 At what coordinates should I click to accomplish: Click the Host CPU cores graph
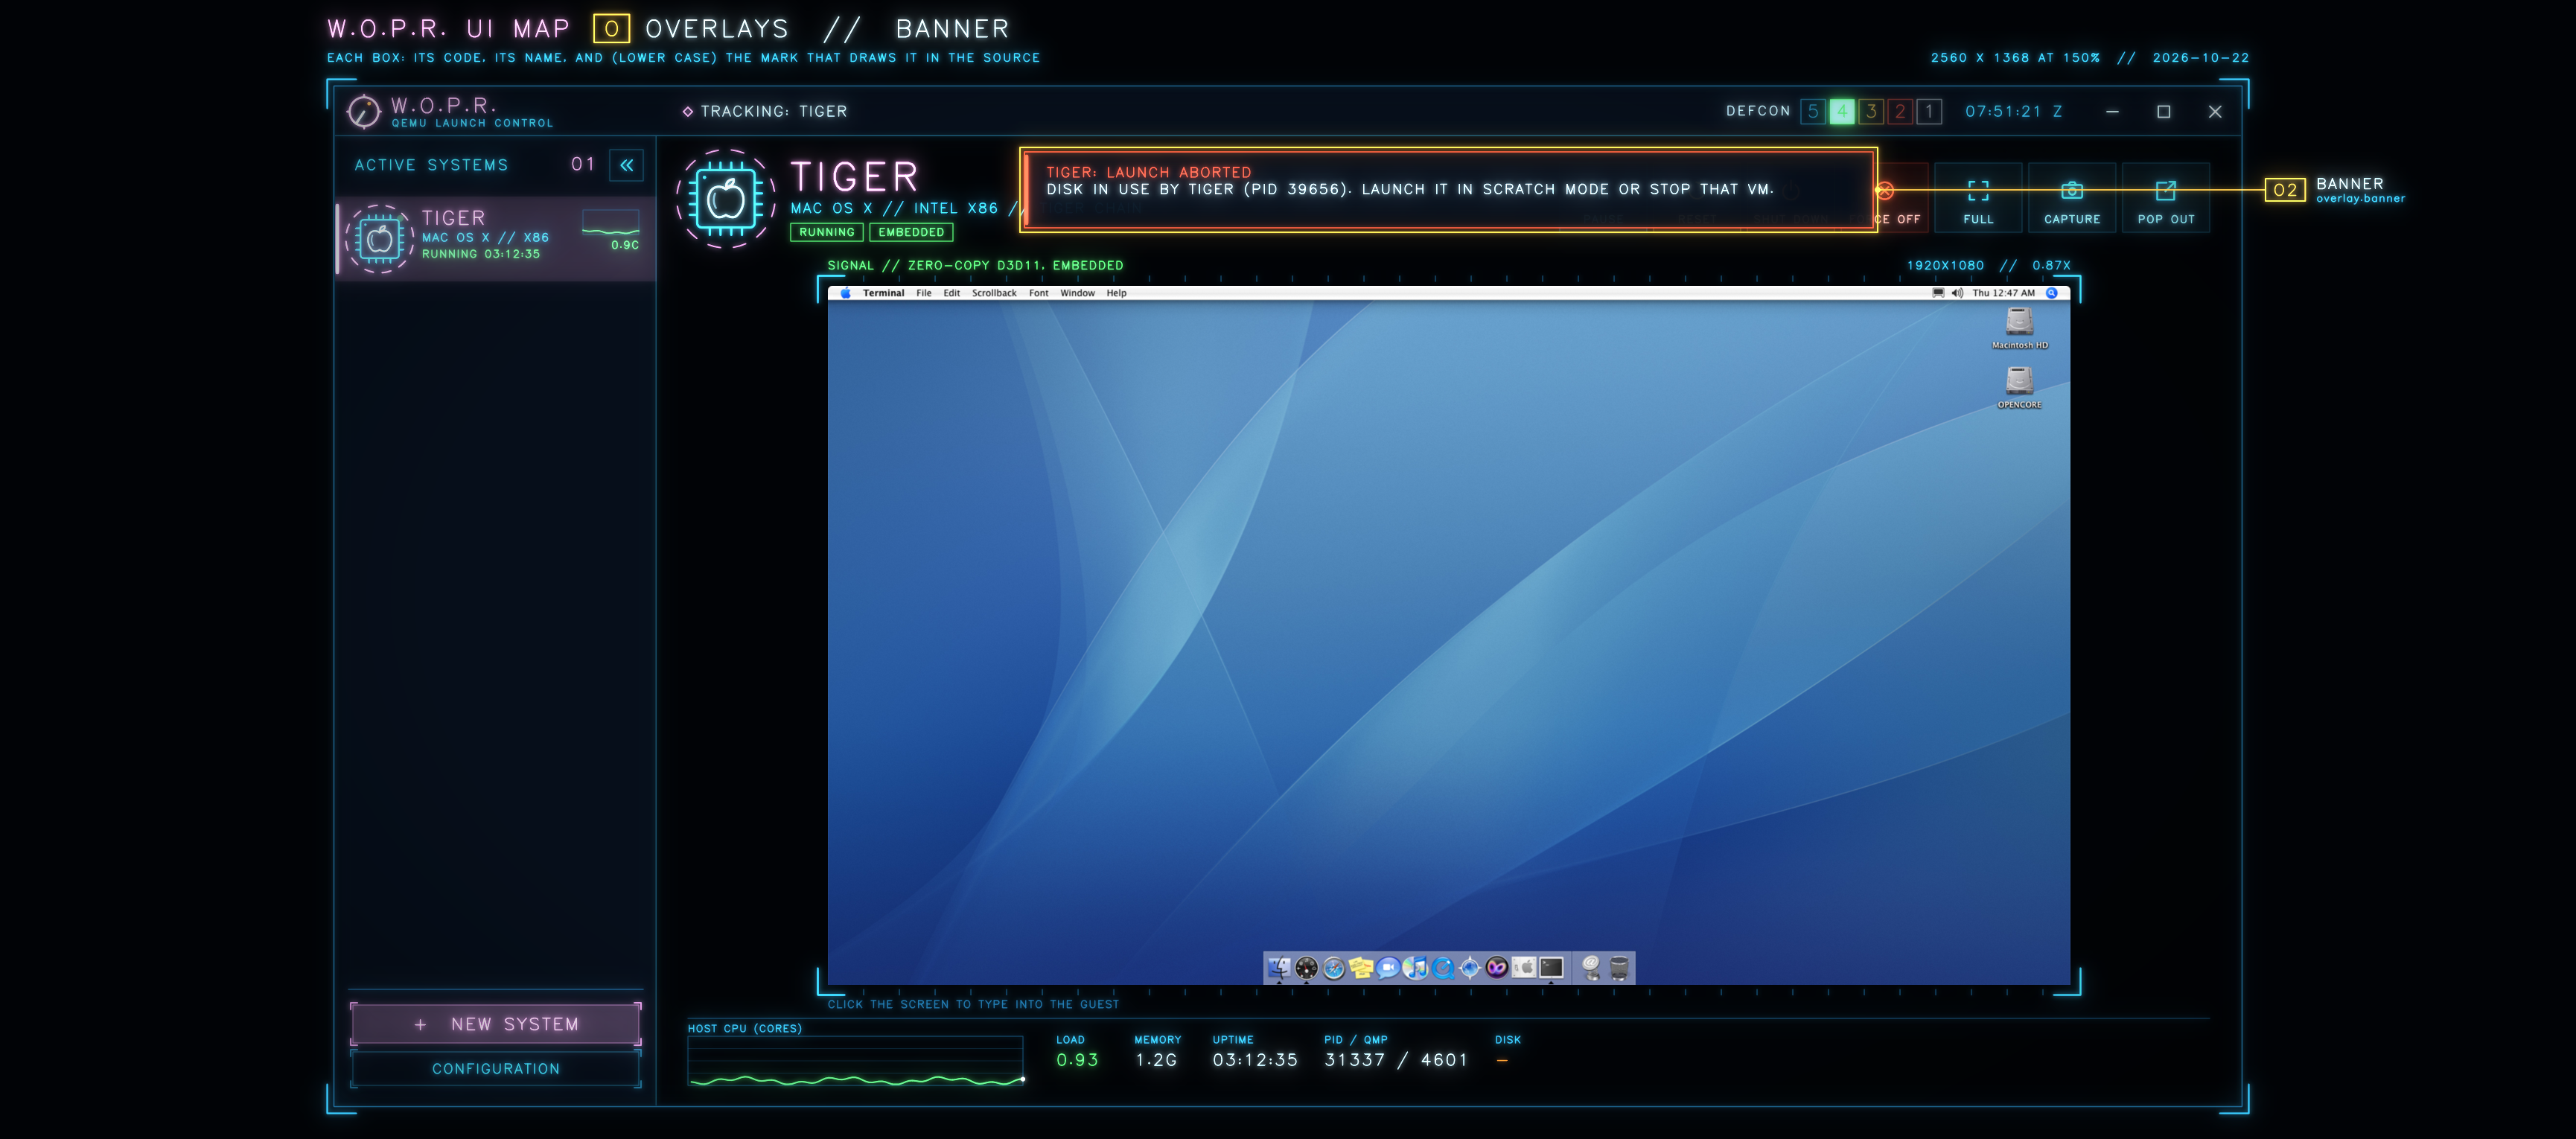click(x=855, y=1061)
